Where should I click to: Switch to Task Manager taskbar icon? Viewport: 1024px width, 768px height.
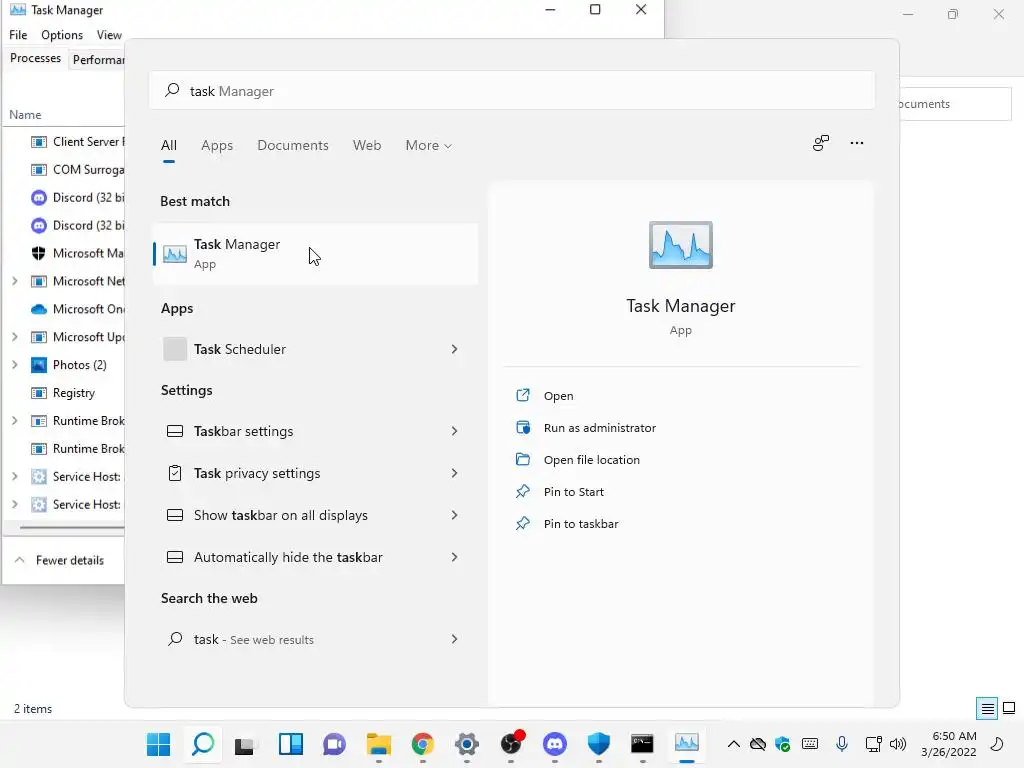[686, 743]
